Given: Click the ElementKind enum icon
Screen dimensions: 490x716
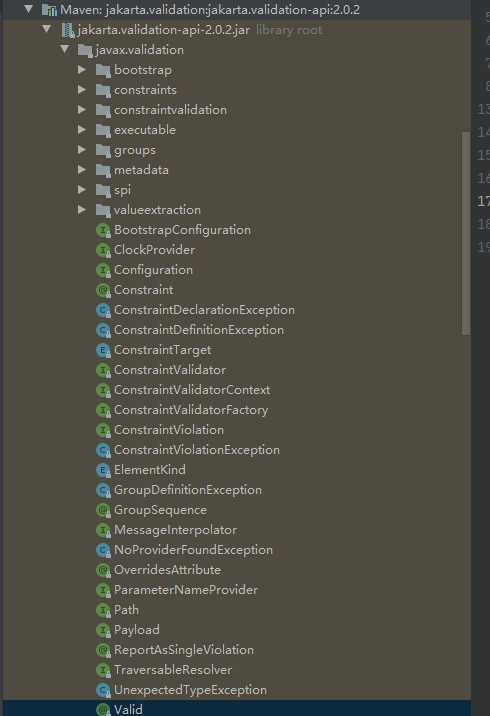Looking at the screenshot, I should pyautogui.click(x=103, y=470).
